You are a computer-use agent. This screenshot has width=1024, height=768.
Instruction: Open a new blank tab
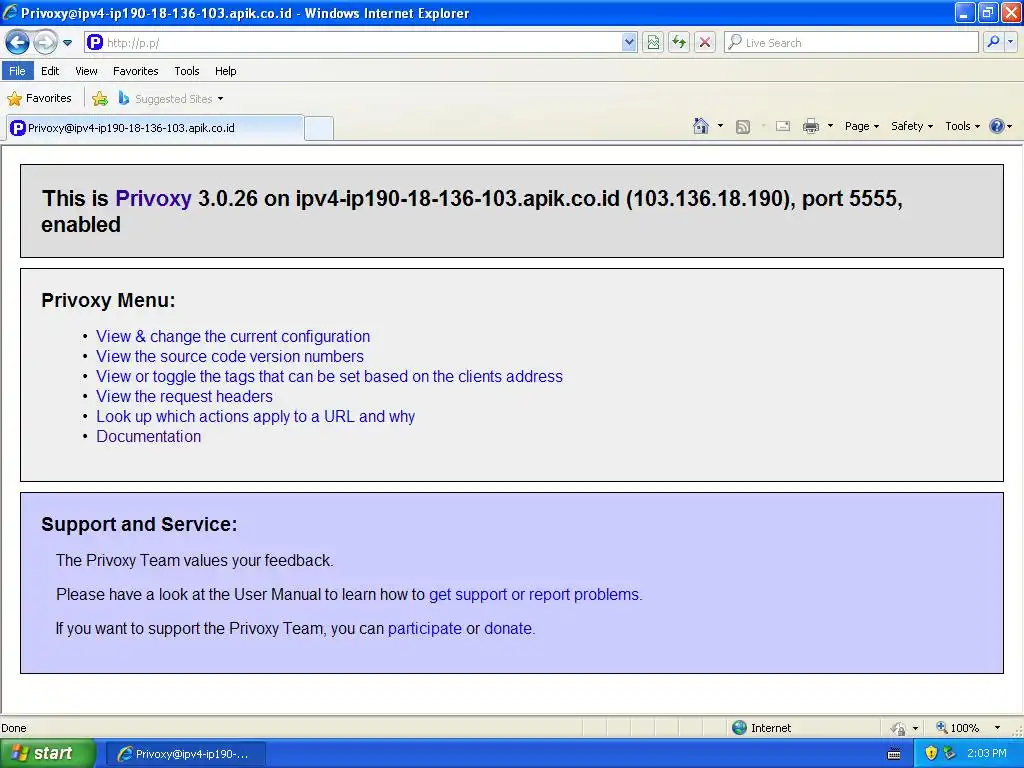[x=319, y=128]
